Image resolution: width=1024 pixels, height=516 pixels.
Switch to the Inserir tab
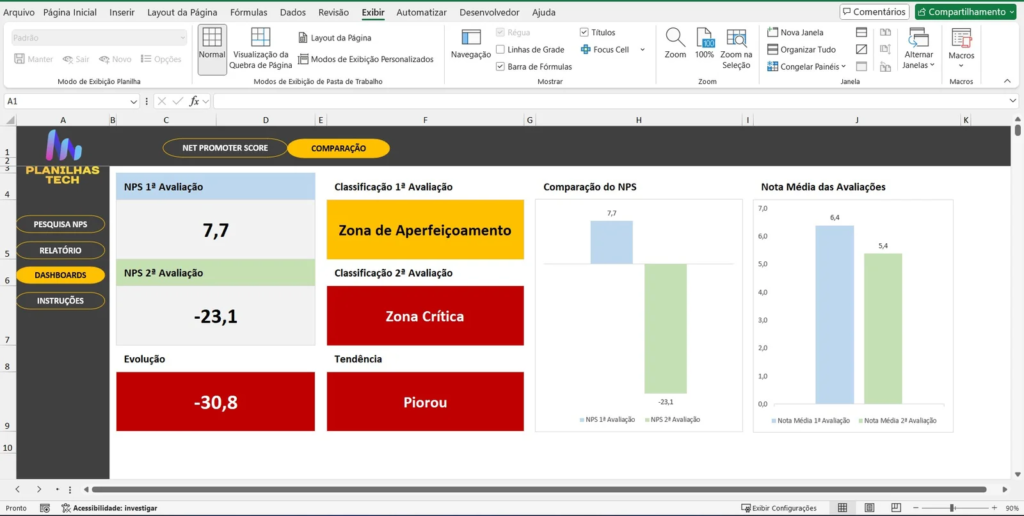pyautogui.click(x=122, y=12)
